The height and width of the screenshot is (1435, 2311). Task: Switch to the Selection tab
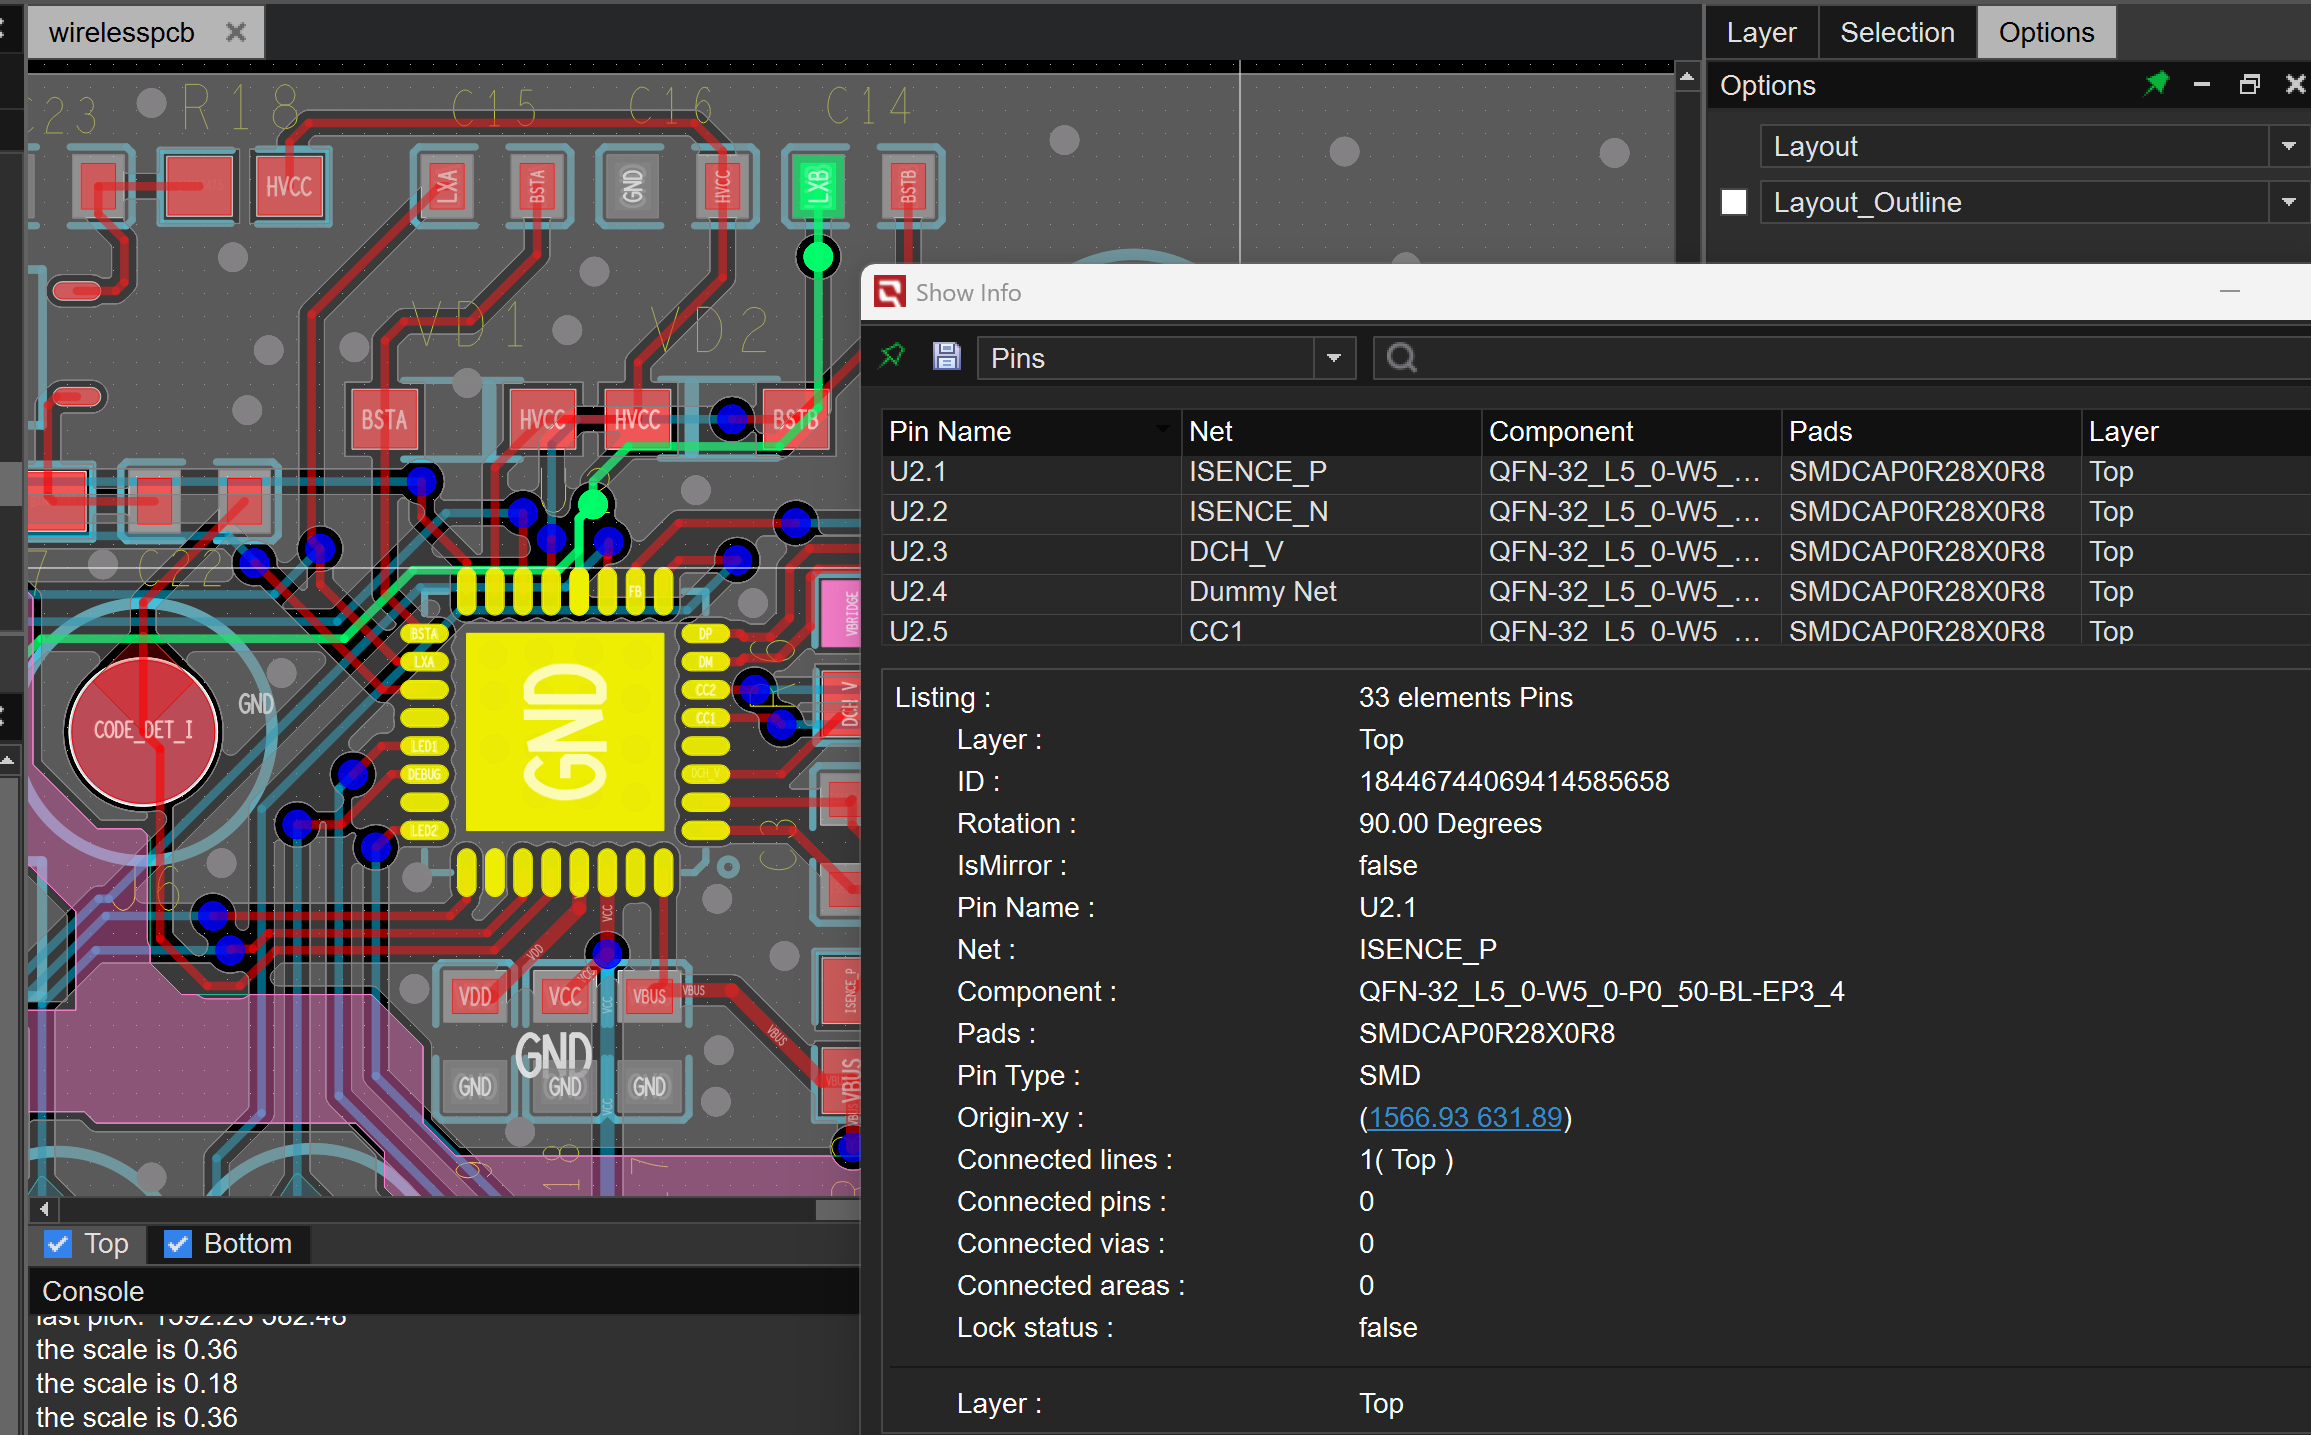[1896, 32]
